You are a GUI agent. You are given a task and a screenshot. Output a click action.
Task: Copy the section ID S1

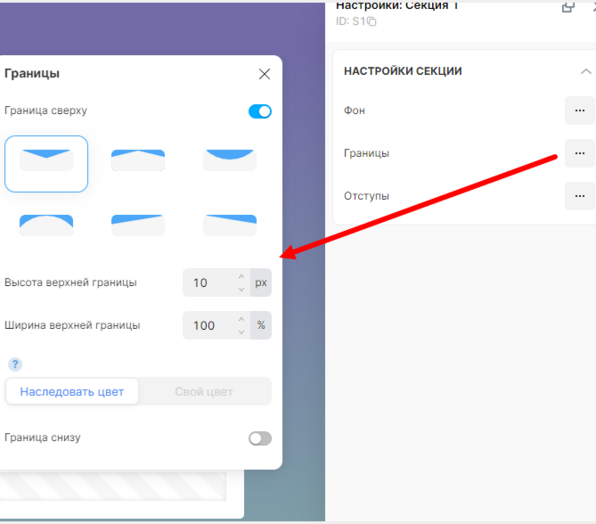372,22
